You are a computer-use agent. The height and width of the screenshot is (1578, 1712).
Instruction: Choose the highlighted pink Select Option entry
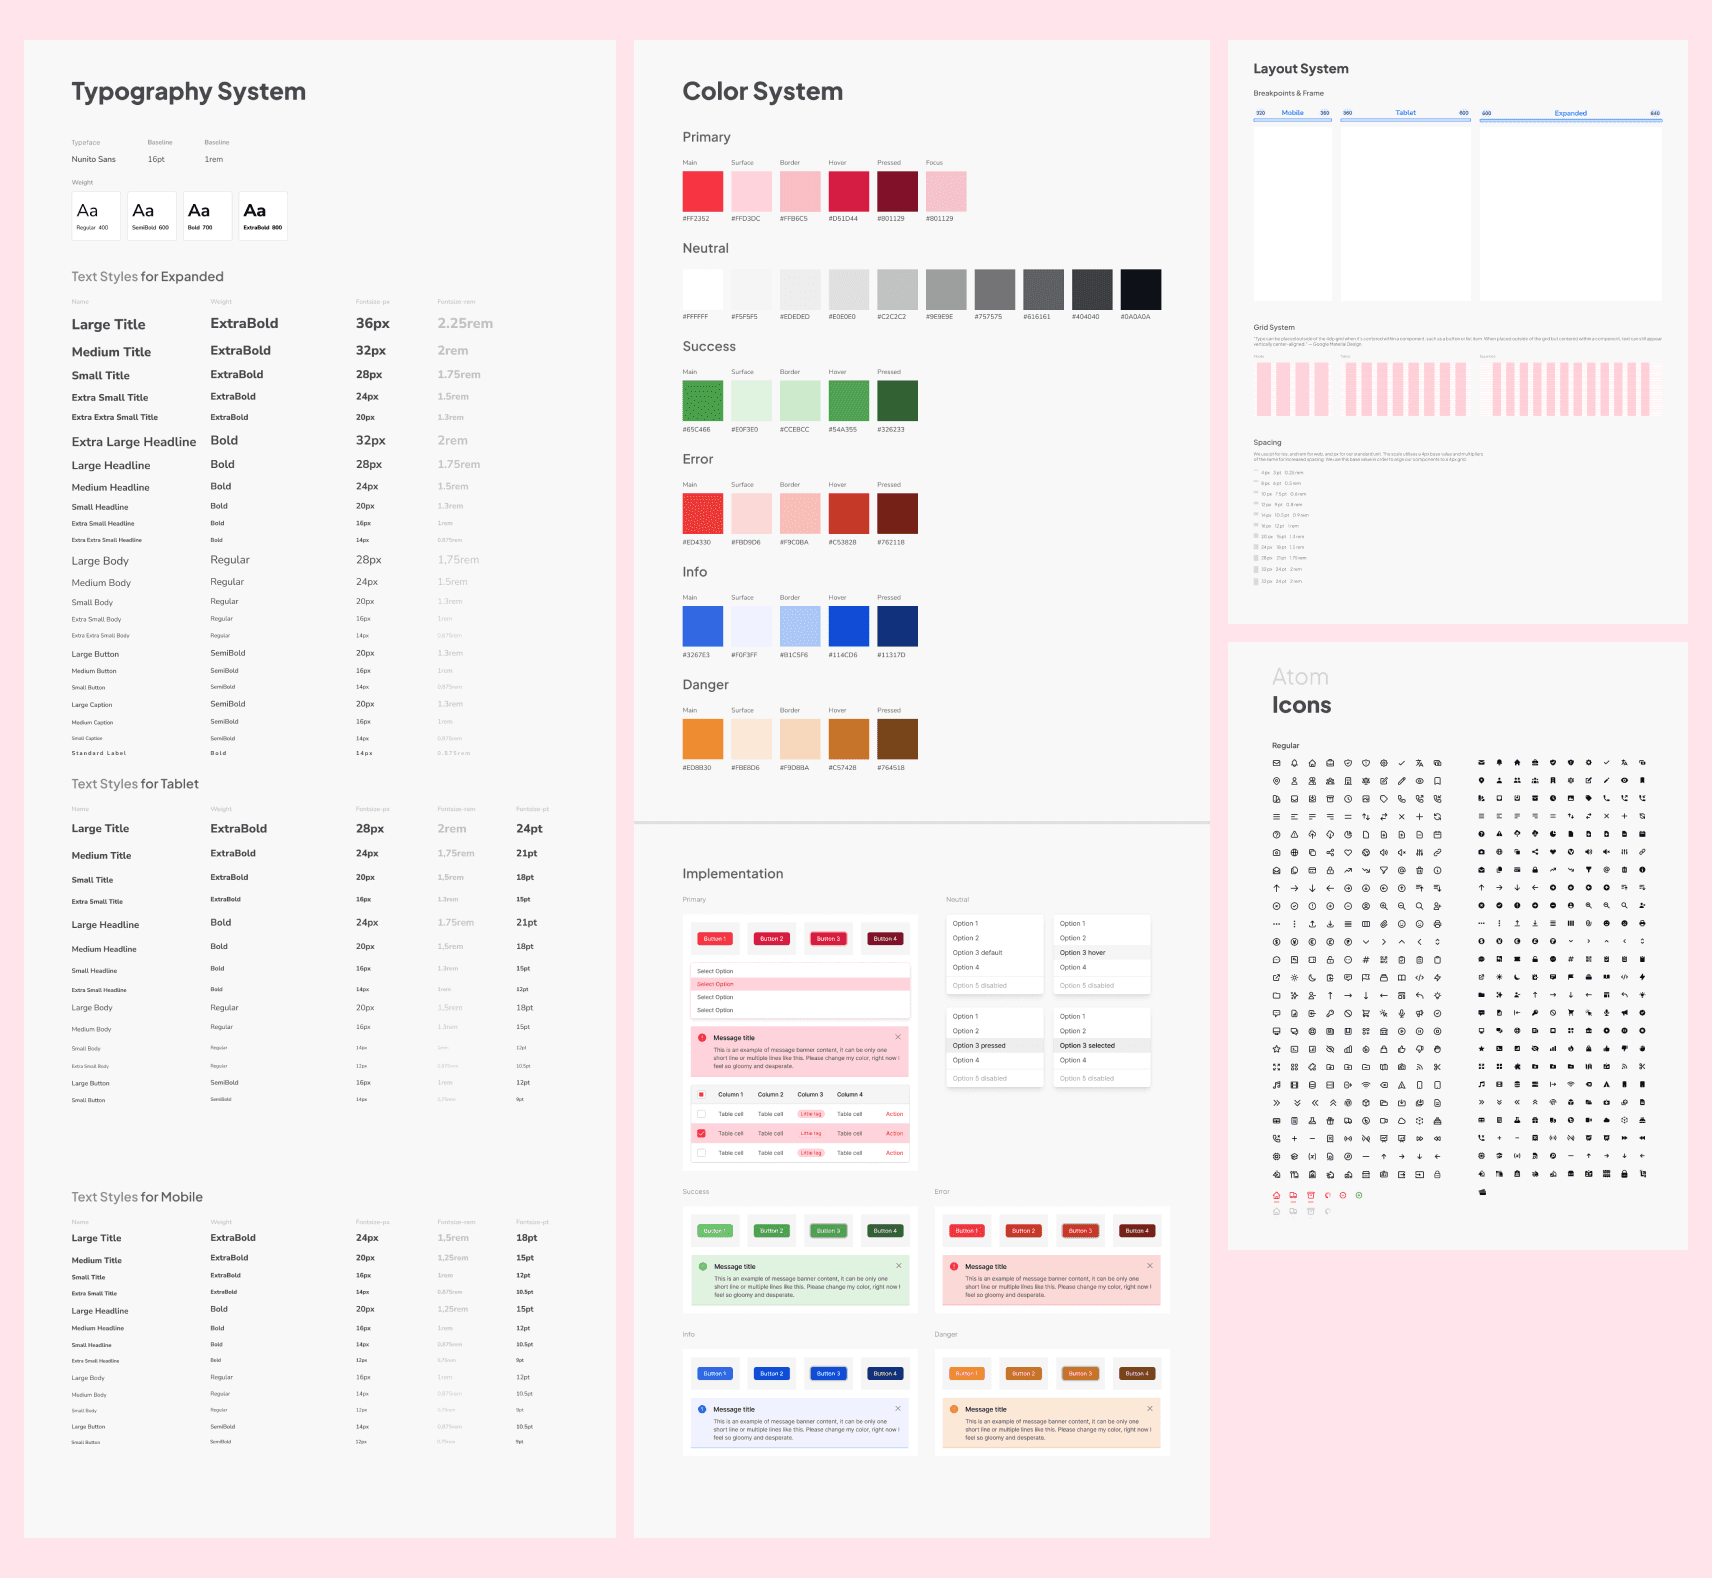(800, 984)
